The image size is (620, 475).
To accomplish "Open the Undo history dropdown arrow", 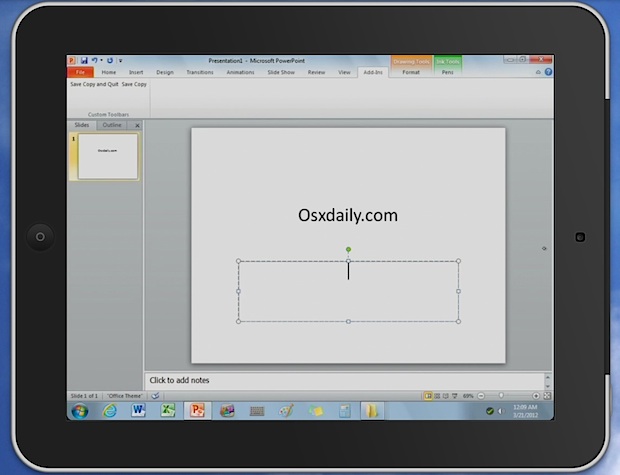I will coord(102,61).
